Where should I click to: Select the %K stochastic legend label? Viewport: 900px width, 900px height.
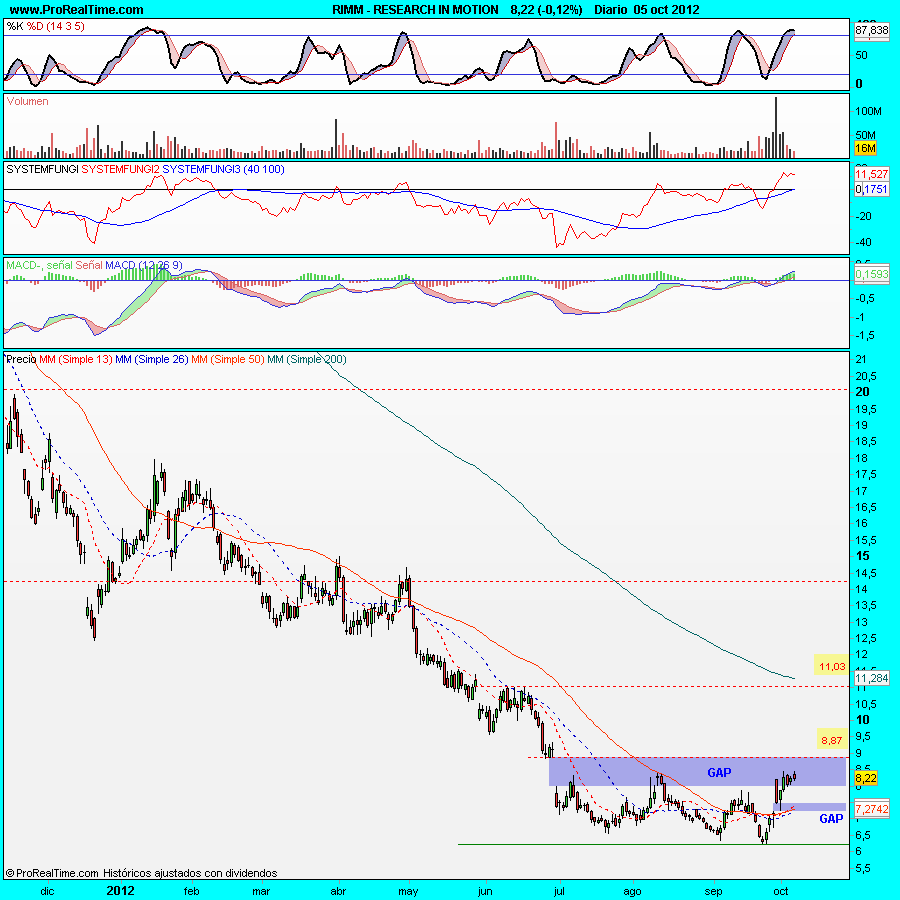click(x=14, y=26)
